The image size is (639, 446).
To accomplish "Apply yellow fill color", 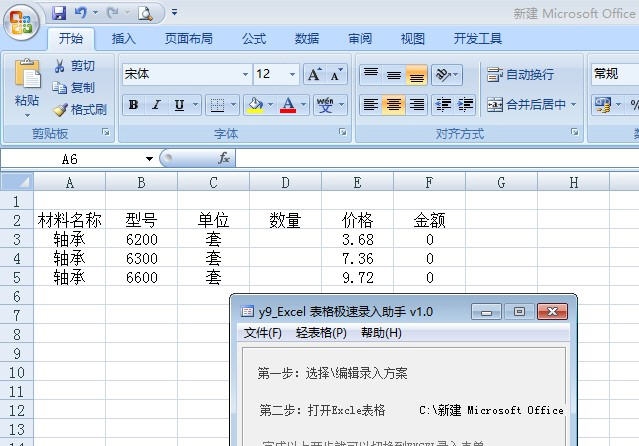I will coord(255,105).
